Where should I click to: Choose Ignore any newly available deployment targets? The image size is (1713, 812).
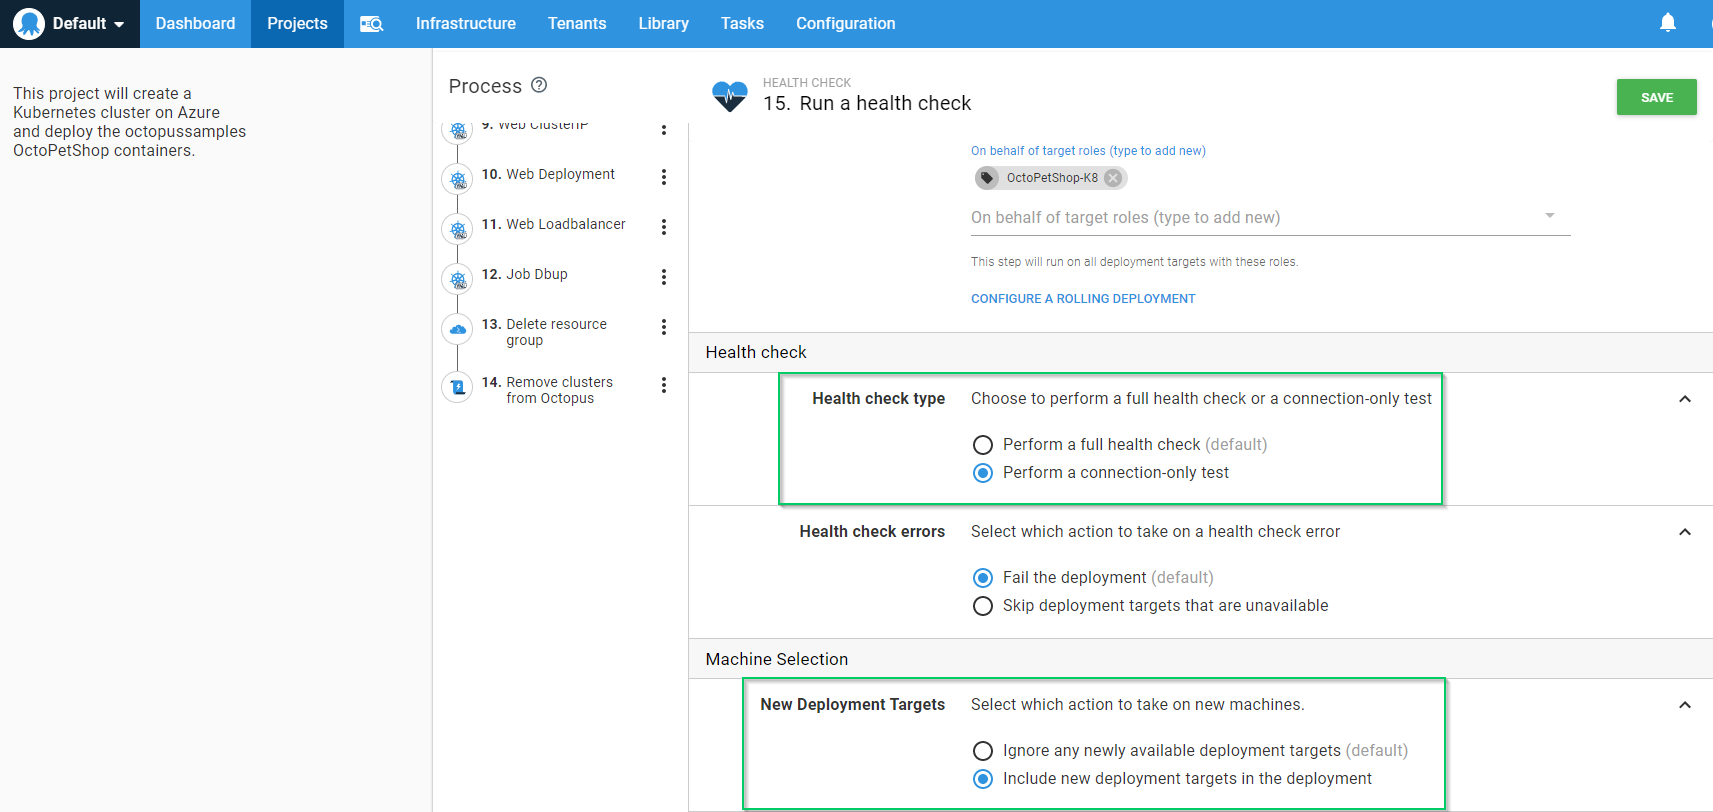click(x=983, y=751)
